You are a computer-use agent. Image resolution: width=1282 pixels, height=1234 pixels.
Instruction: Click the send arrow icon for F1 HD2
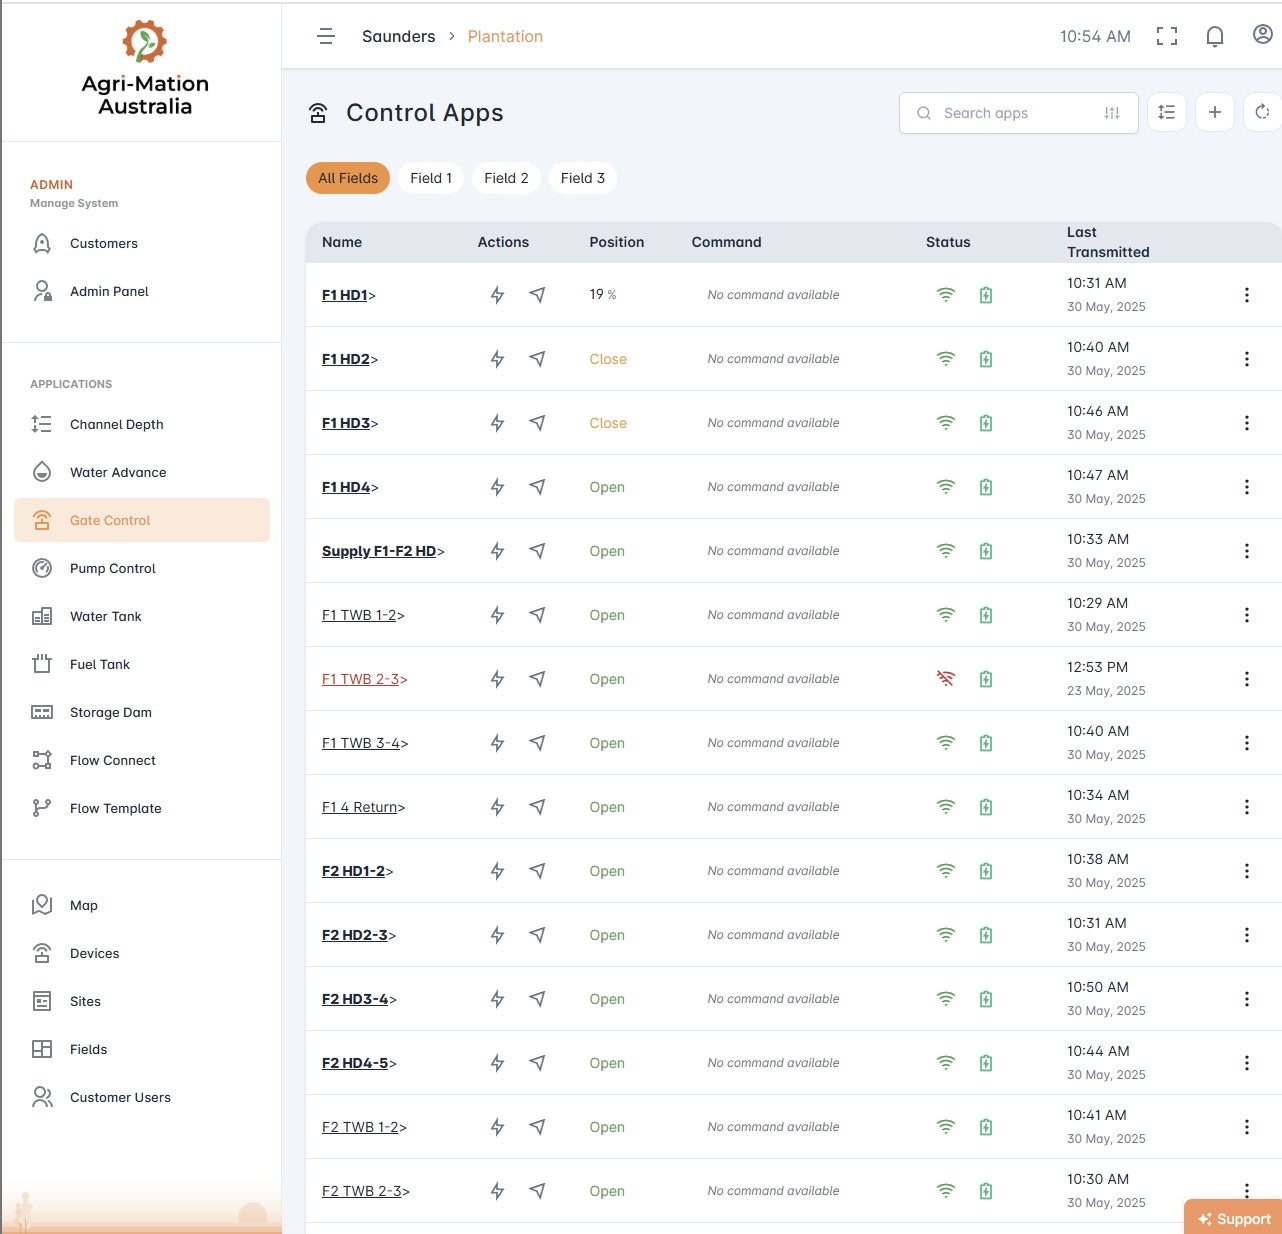537,359
